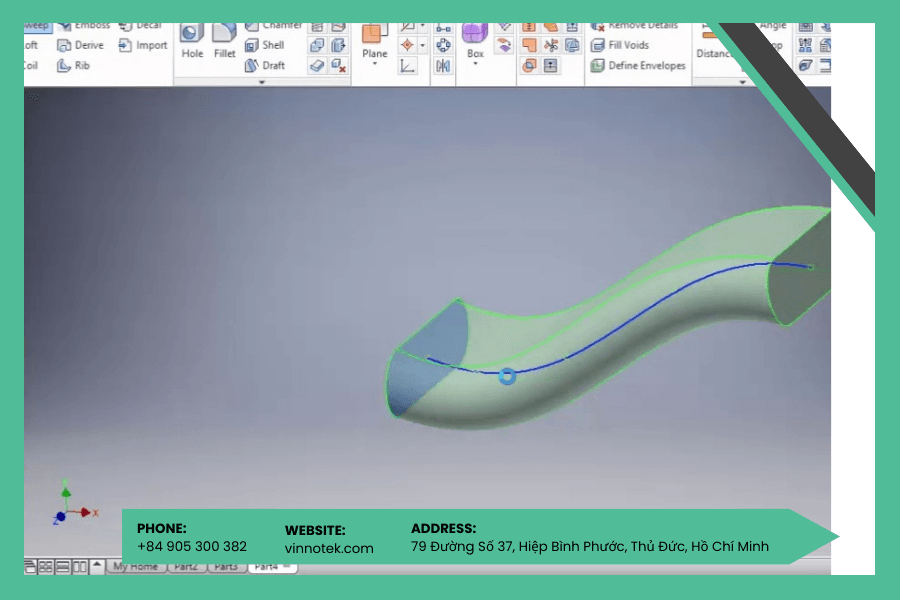Select the Hole feature tool

pos(192,41)
